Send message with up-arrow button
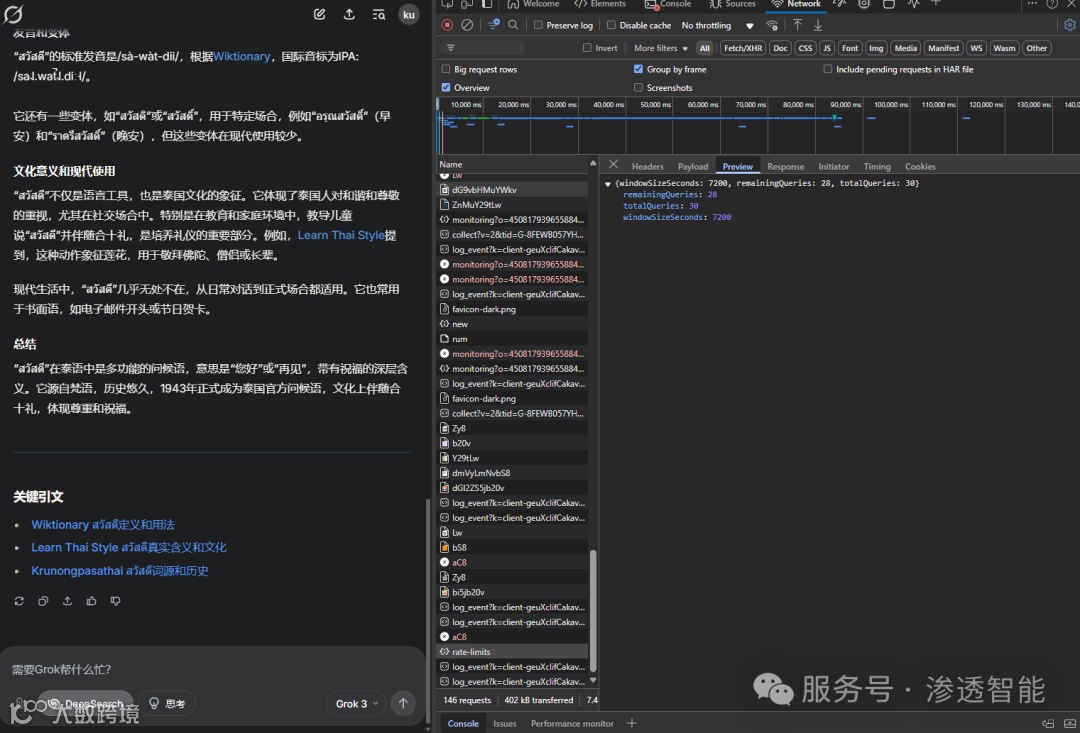1080x733 pixels. click(403, 703)
